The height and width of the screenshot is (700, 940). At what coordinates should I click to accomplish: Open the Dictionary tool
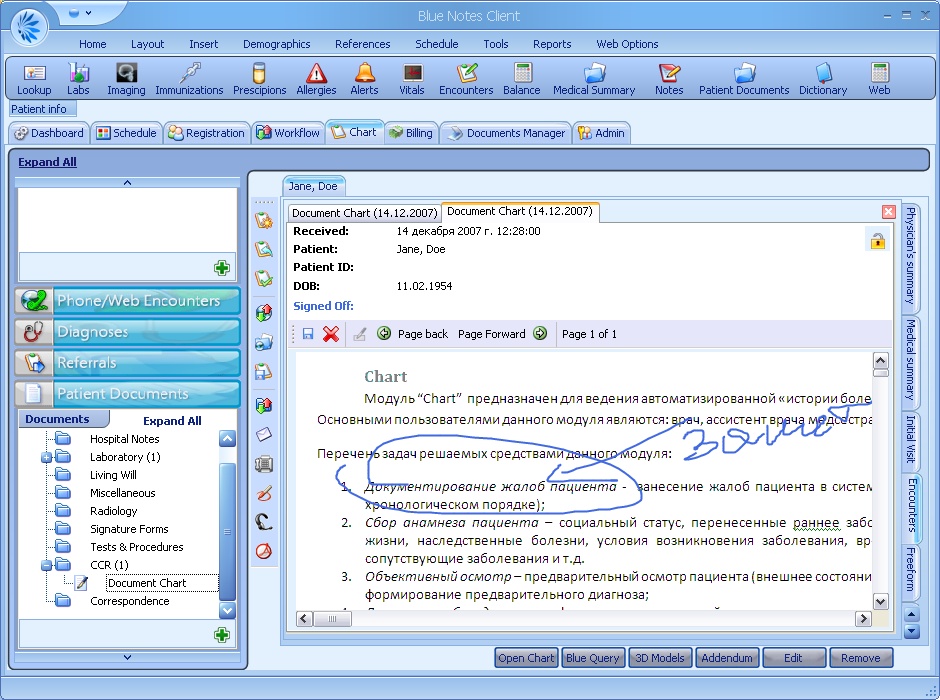coord(823,79)
